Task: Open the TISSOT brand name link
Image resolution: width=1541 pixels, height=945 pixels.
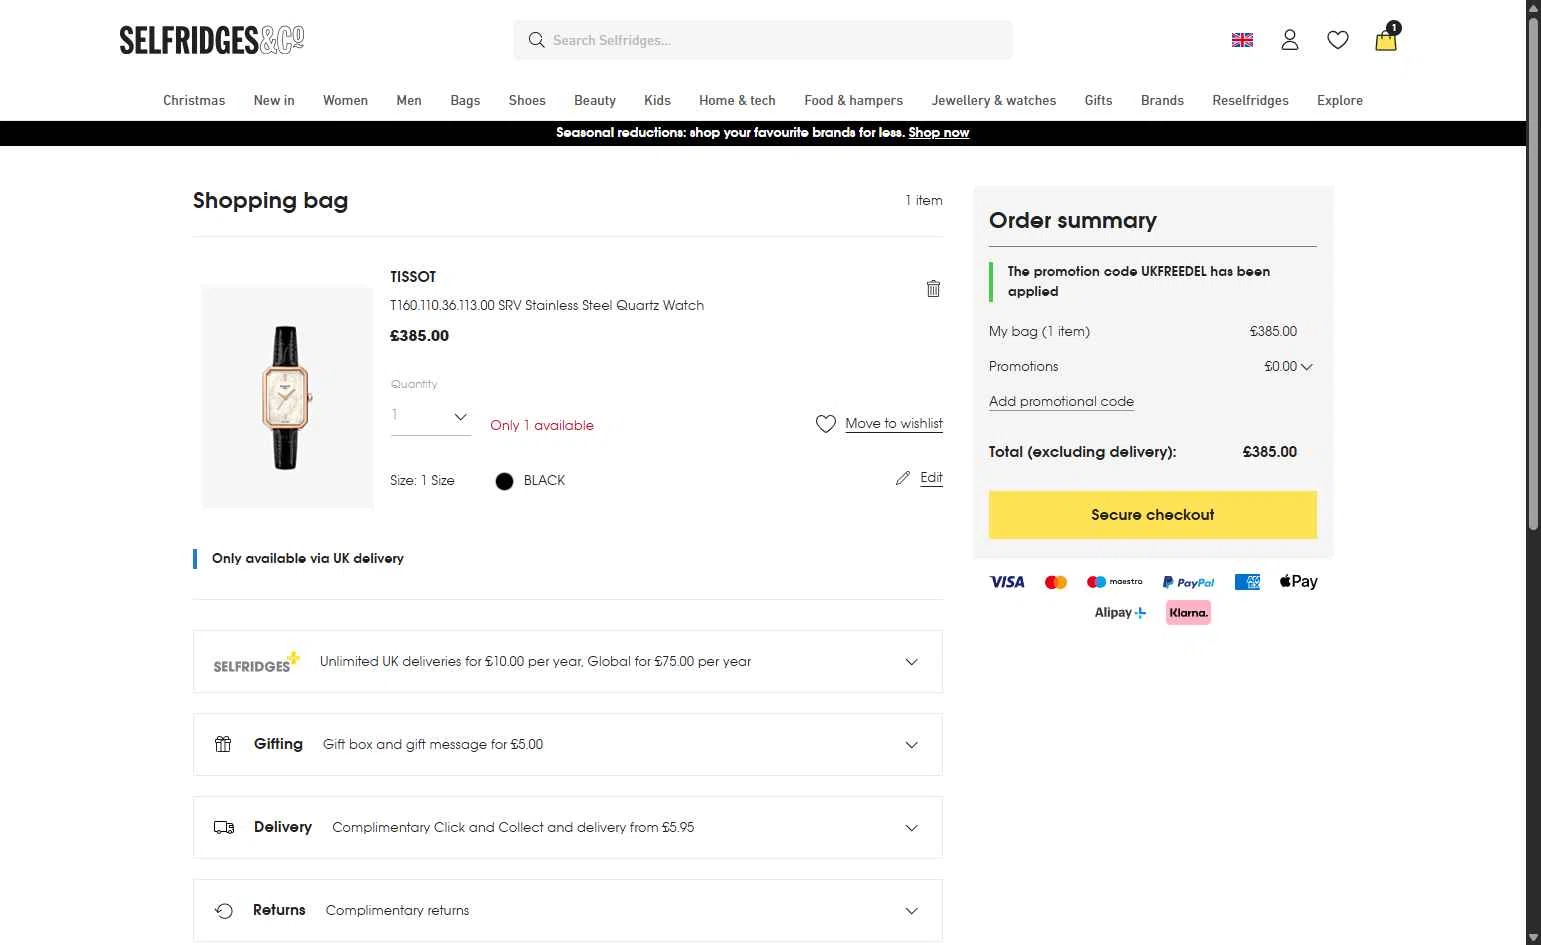Action: pos(413,277)
